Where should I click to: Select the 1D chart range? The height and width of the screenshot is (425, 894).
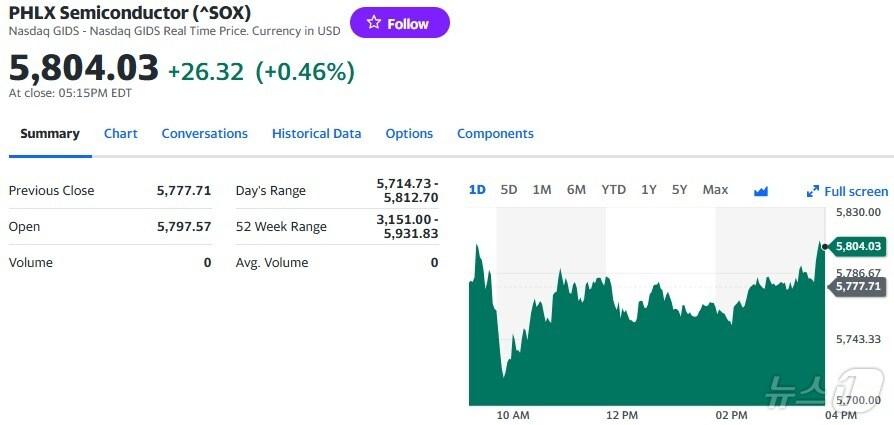click(477, 190)
